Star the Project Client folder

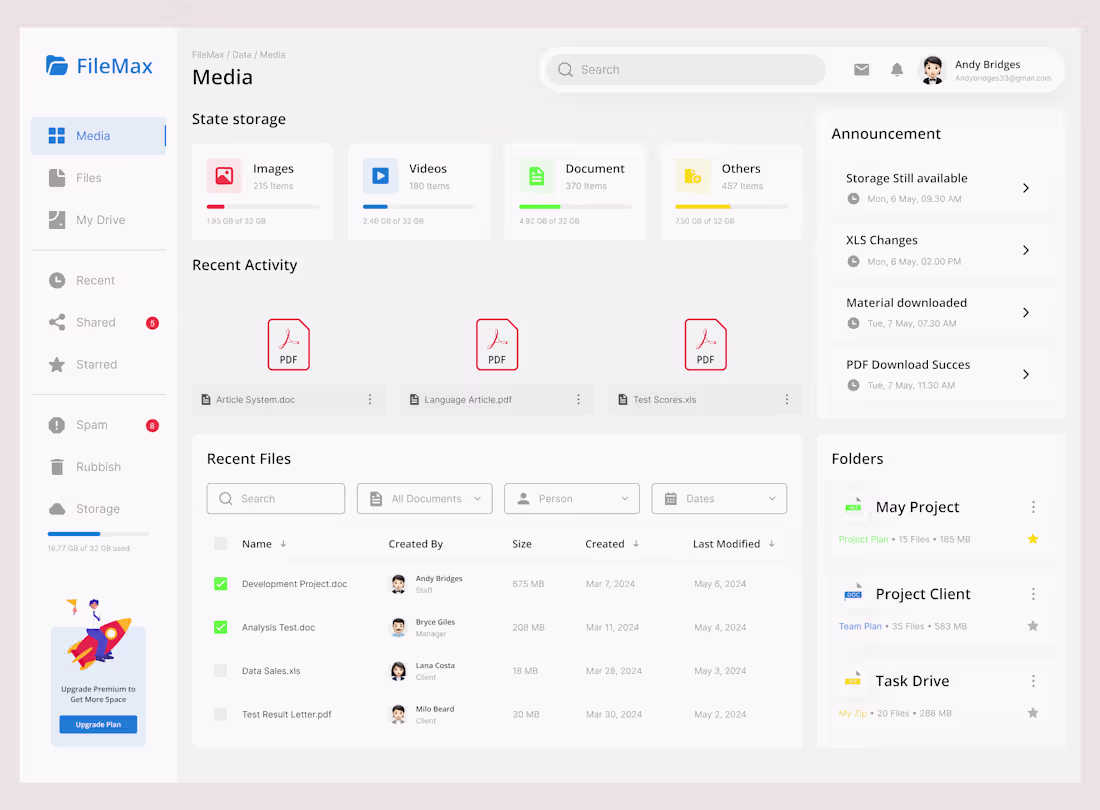point(1033,626)
